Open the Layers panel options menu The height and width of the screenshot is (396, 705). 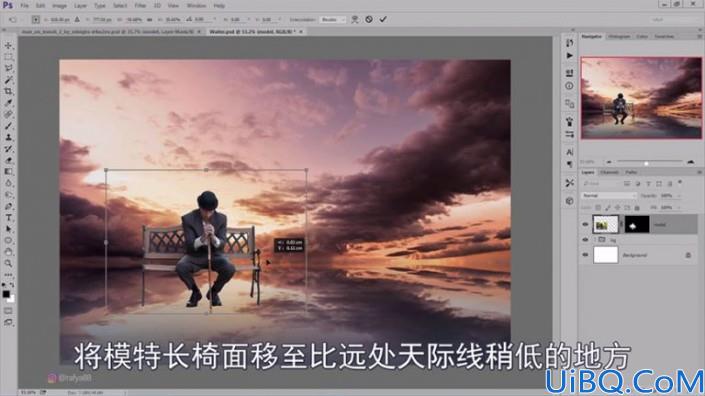coord(699,172)
